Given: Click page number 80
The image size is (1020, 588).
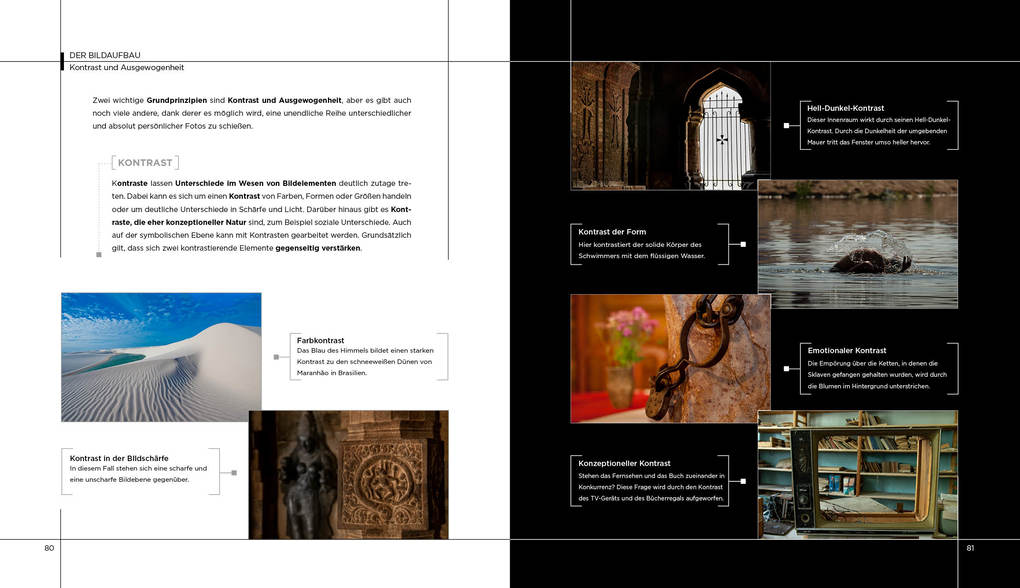Looking at the screenshot, I should [x=49, y=548].
